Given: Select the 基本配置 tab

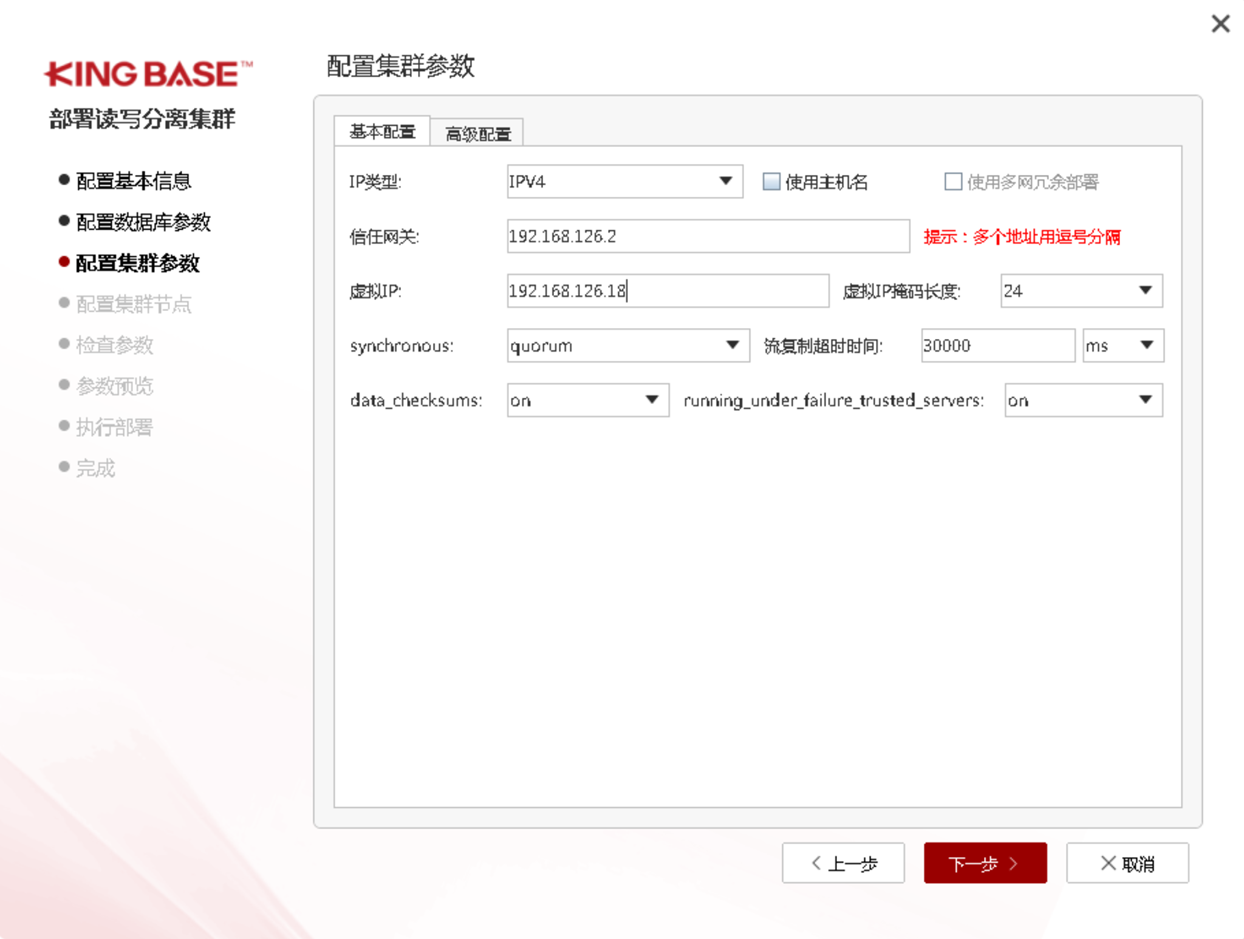Looking at the screenshot, I should pos(382,132).
